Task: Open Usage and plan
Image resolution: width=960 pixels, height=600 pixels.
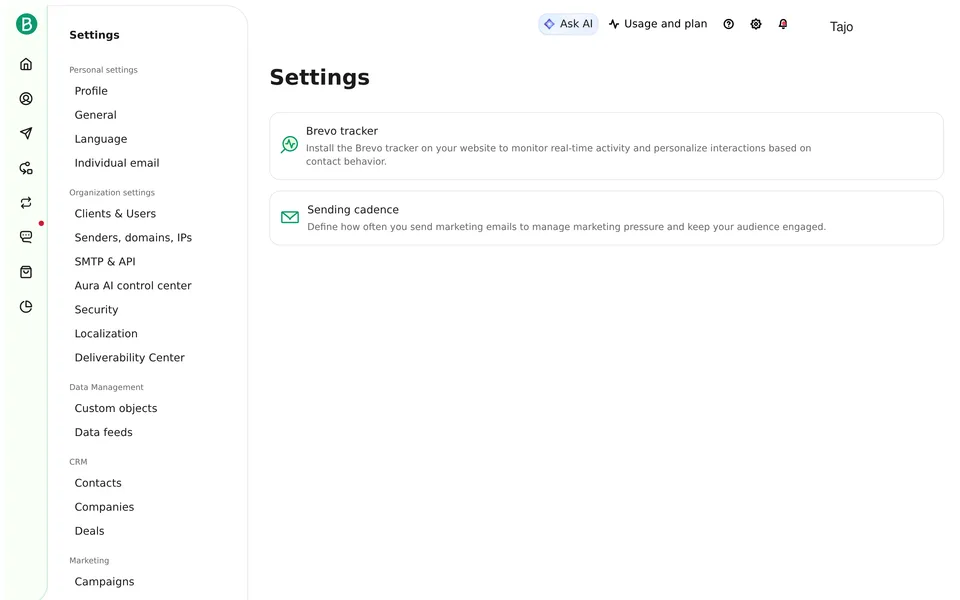Action: (x=658, y=24)
